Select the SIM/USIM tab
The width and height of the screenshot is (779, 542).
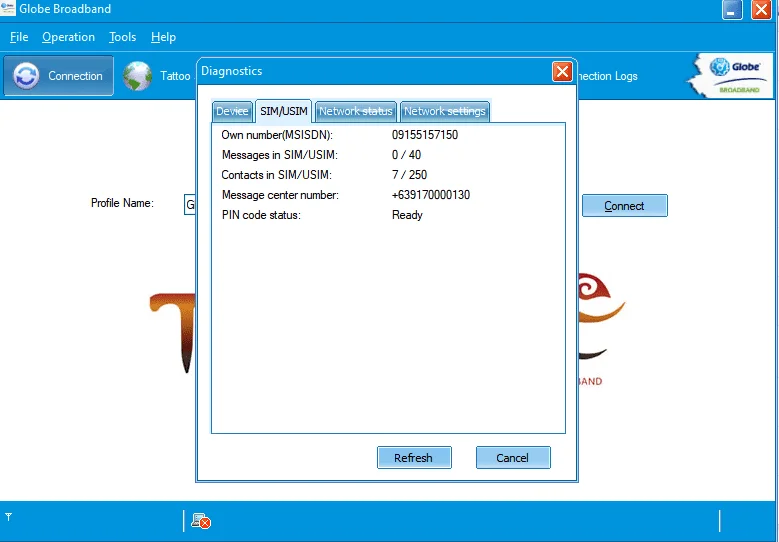click(x=284, y=111)
